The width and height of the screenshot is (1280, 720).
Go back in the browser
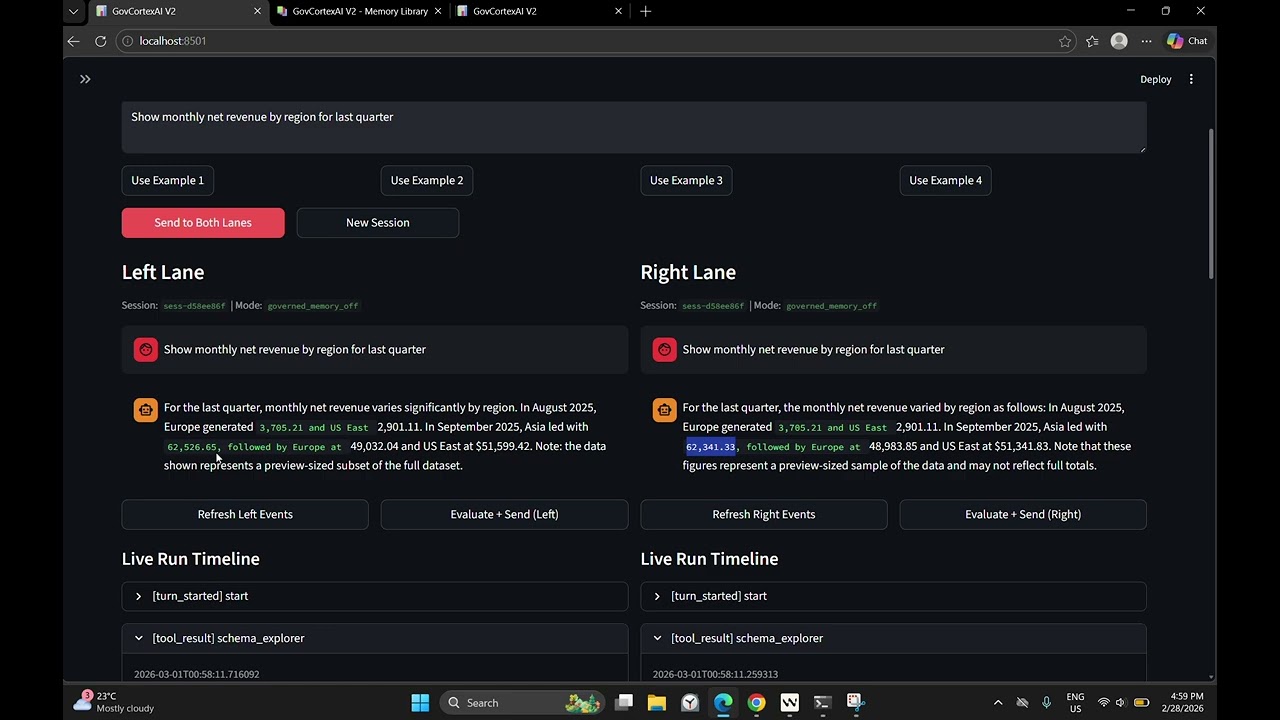[x=73, y=41]
